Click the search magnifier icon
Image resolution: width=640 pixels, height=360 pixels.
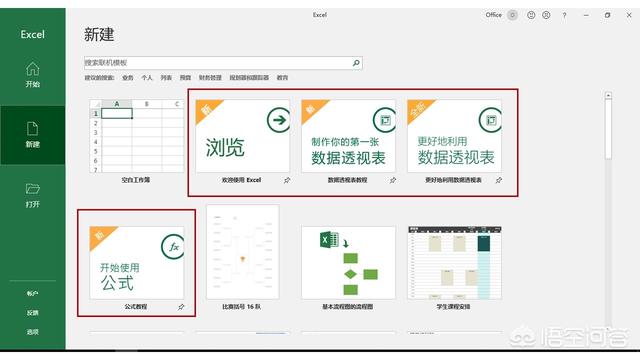[356, 63]
